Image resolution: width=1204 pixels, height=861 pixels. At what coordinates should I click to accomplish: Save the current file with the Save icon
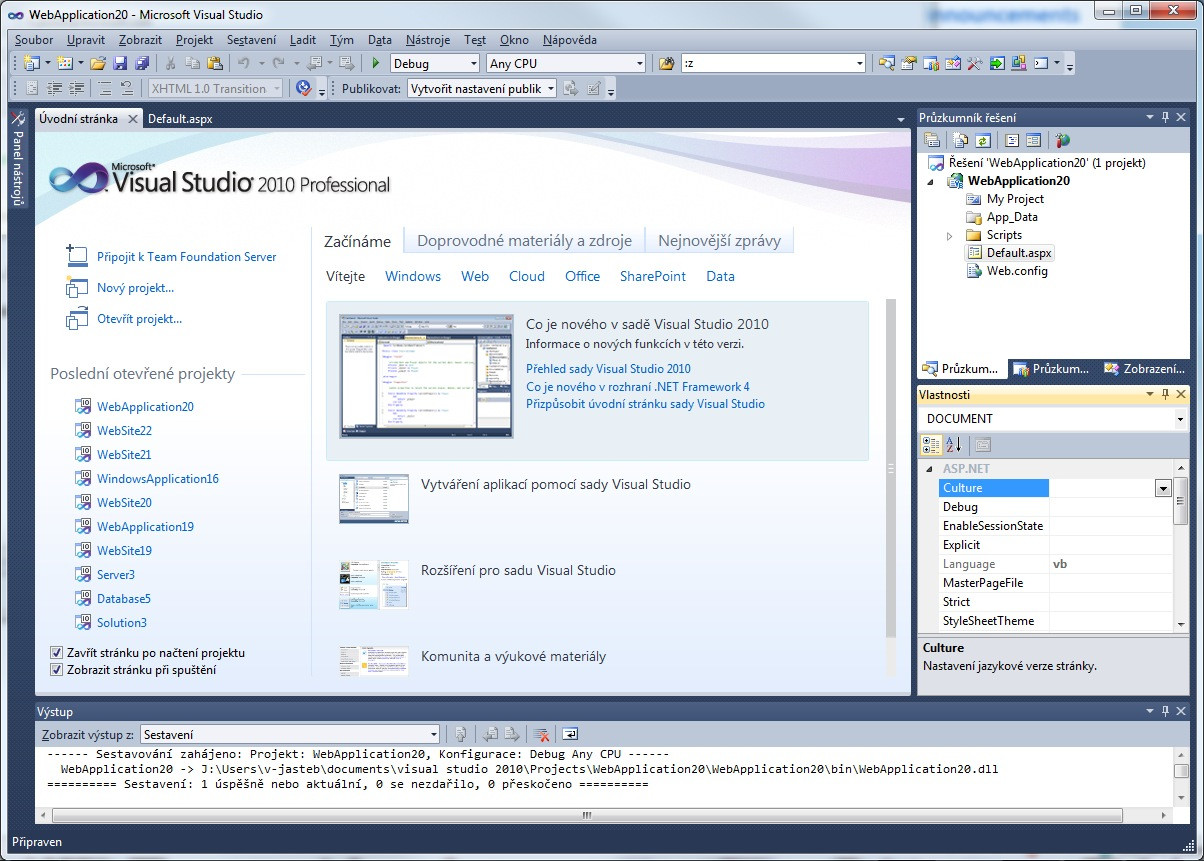[x=120, y=63]
